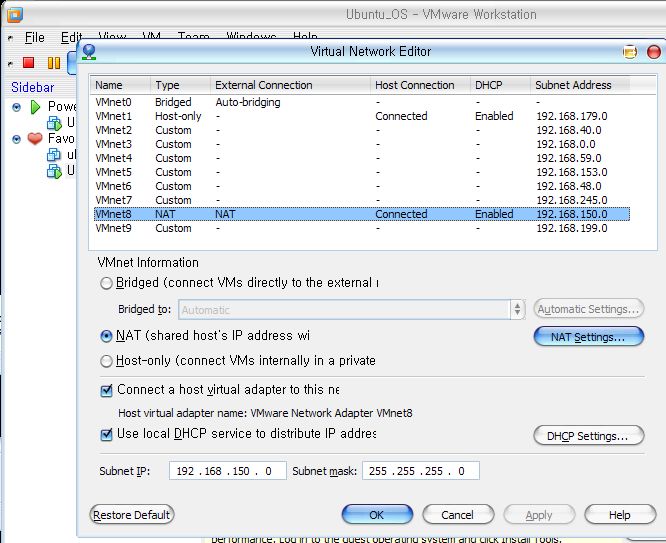Click the Virtual Network Editor globe icon
The height and width of the screenshot is (543, 666).
(x=89, y=52)
